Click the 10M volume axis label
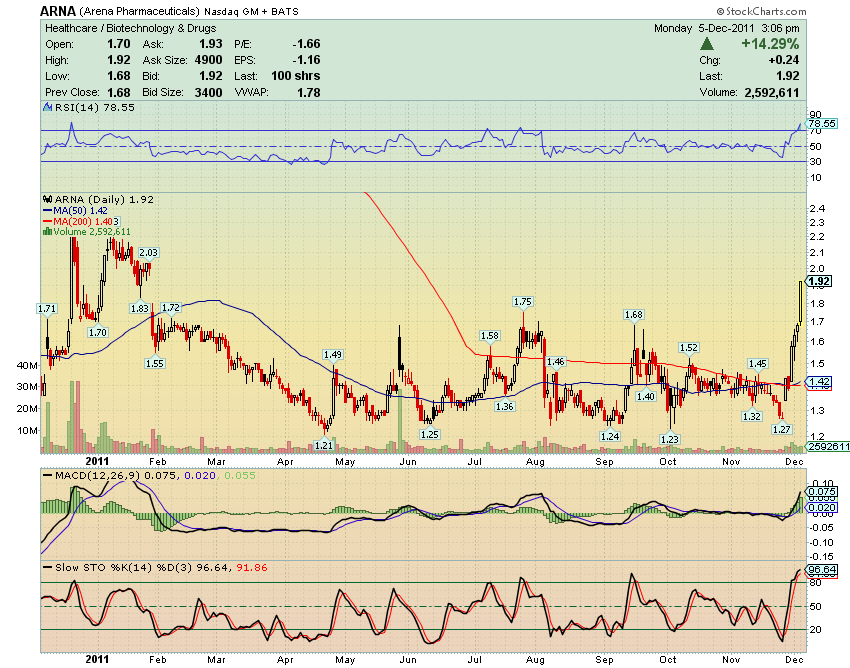 tap(27, 431)
